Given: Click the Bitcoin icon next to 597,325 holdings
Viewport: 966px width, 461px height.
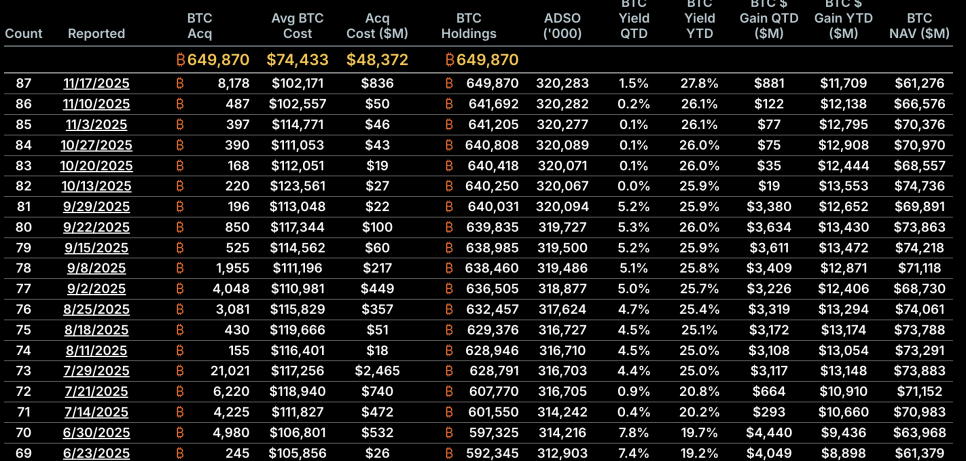Looking at the screenshot, I should [x=449, y=433].
